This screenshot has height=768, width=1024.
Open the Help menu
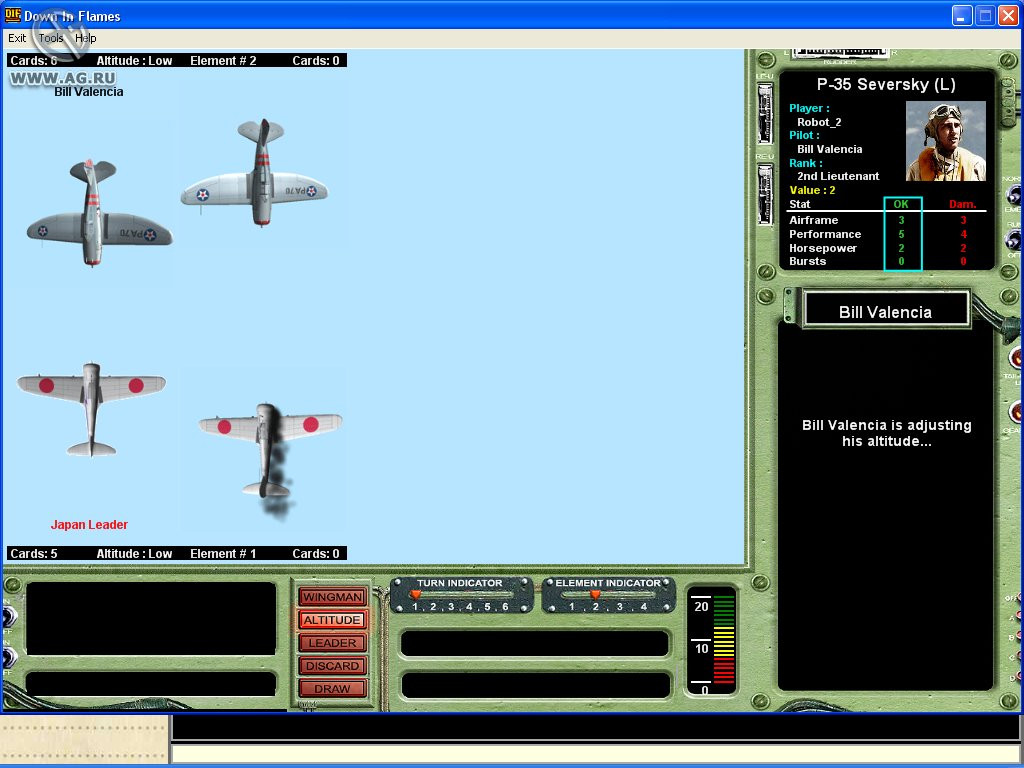click(86, 38)
